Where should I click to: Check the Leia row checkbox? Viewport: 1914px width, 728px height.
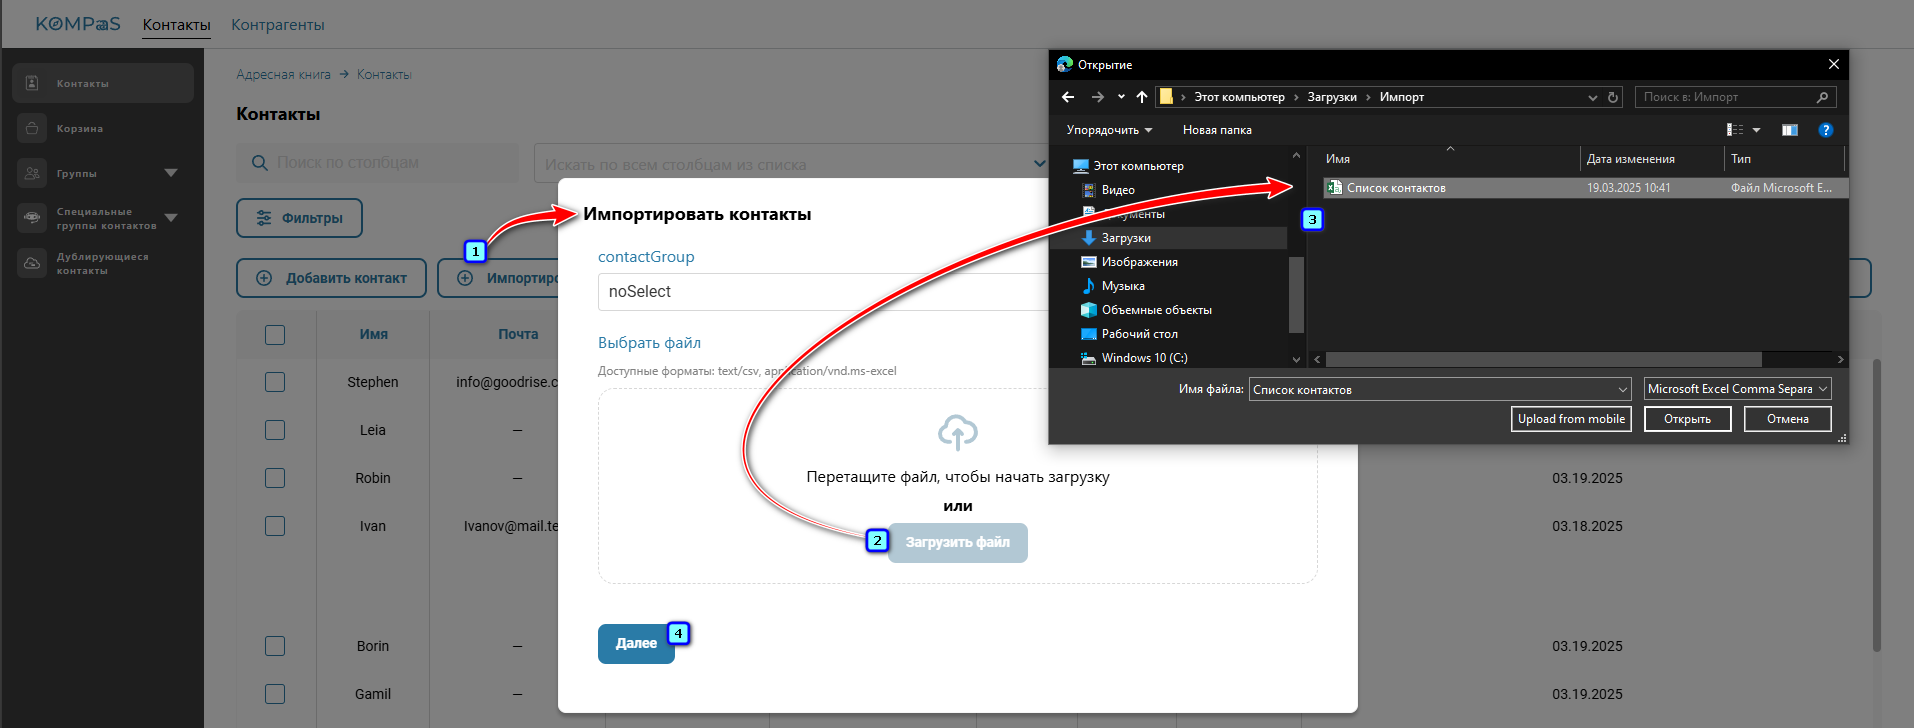[x=275, y=430]
